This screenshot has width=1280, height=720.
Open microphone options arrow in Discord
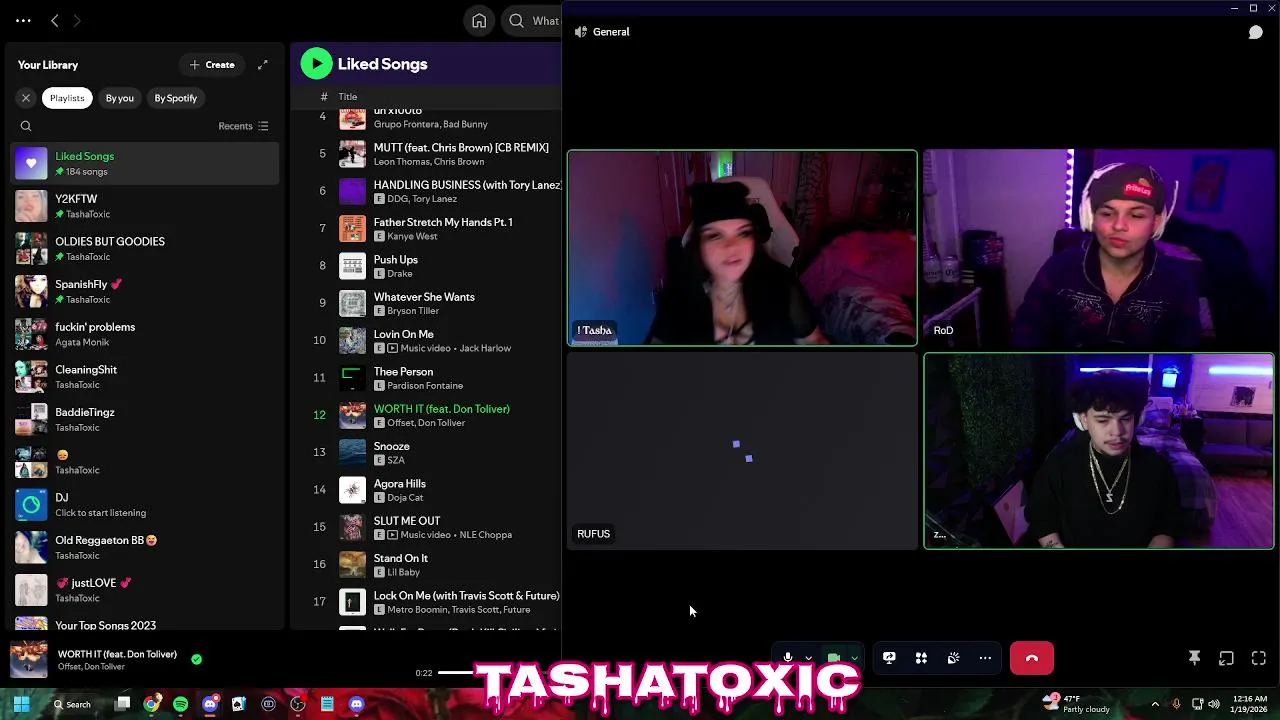808,658
